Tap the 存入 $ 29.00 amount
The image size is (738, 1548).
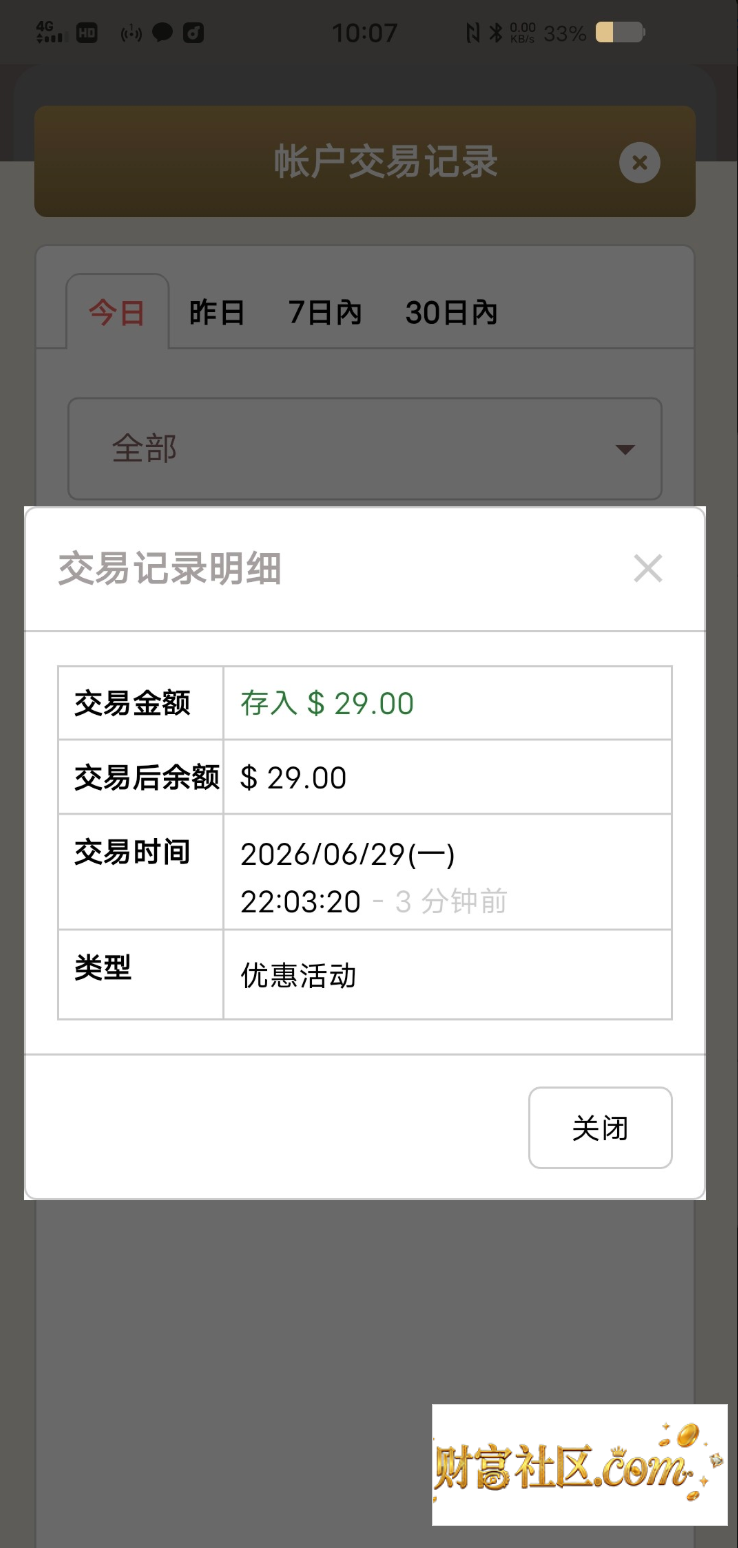(x=327, y=703)
